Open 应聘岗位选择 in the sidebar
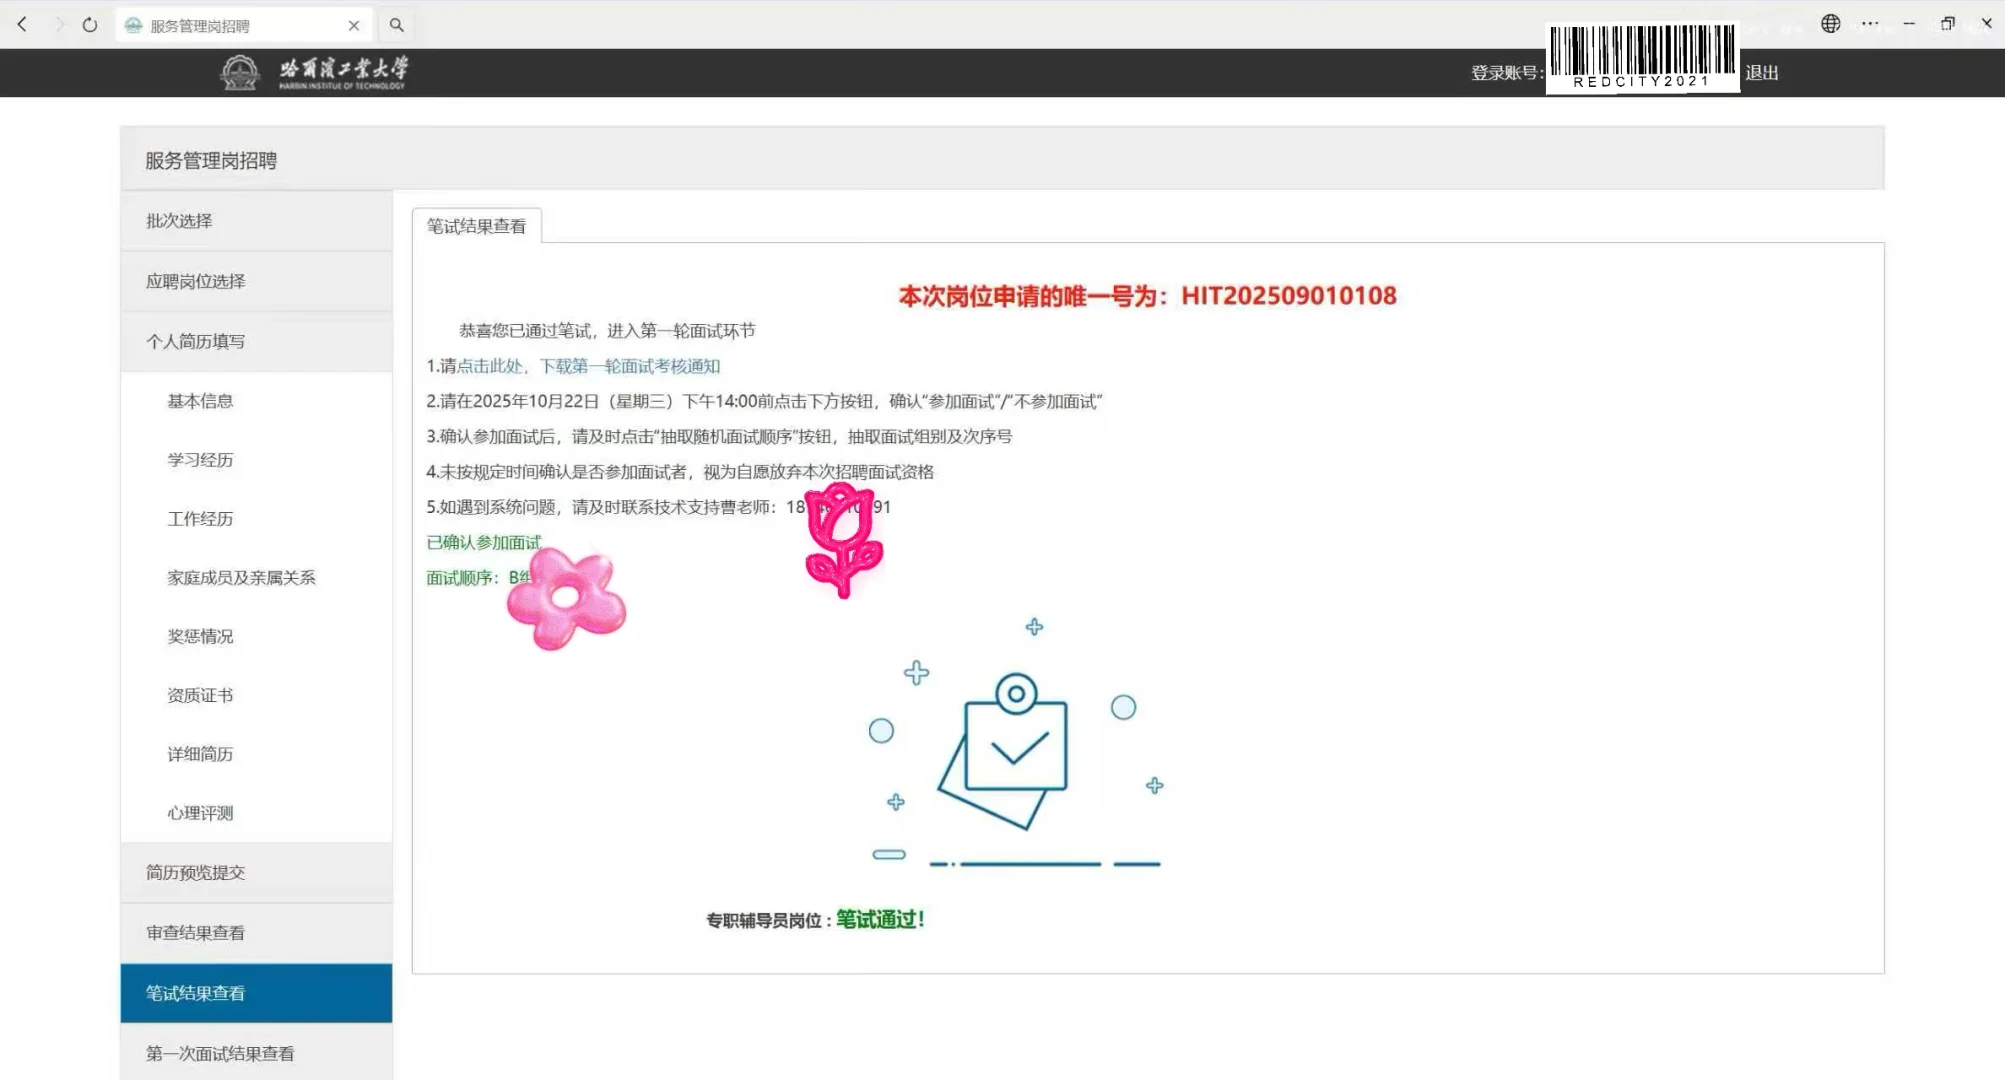 click(196, 282)
